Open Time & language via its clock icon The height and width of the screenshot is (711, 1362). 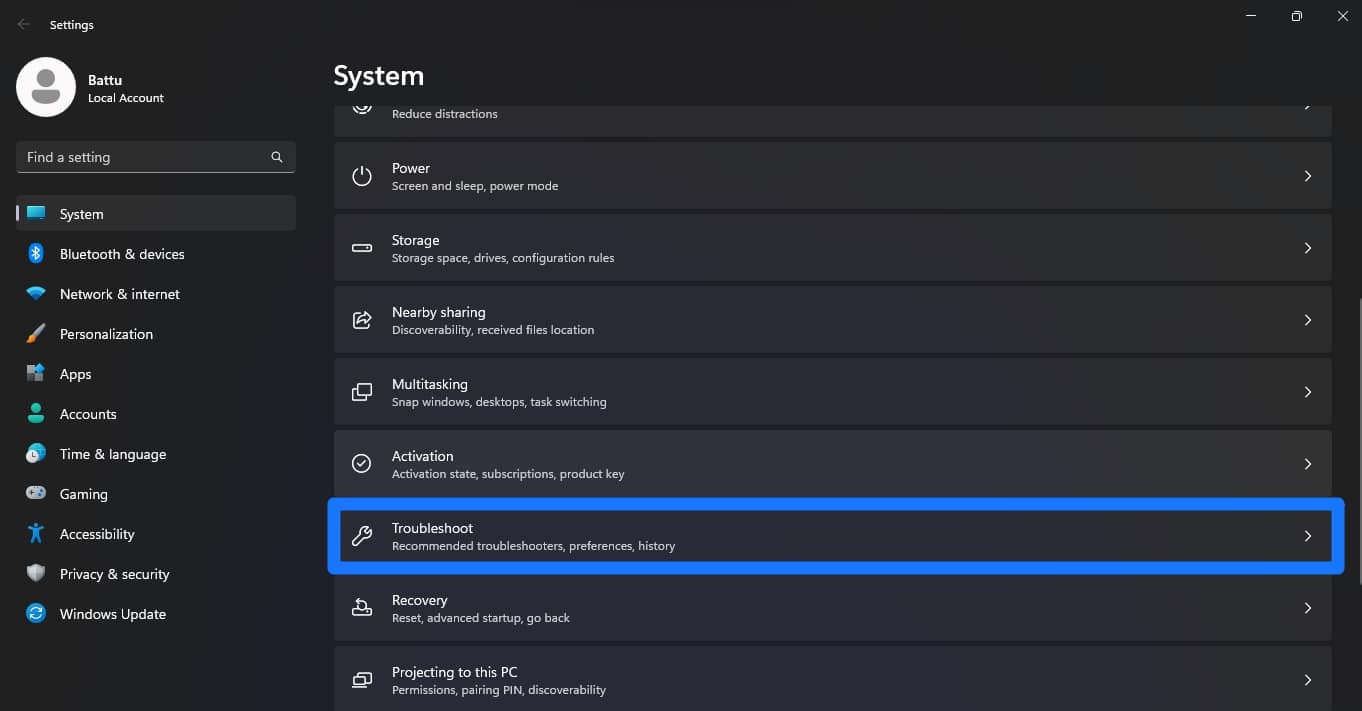36,454
